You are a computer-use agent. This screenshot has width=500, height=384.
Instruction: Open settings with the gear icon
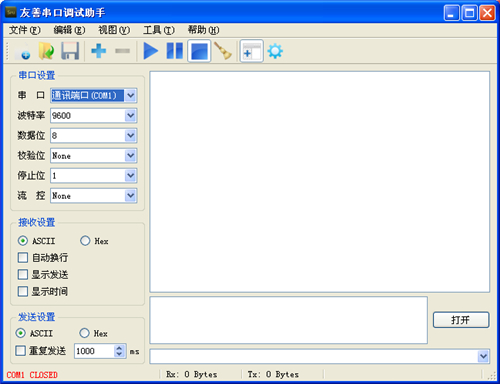[x=275, y=51]
